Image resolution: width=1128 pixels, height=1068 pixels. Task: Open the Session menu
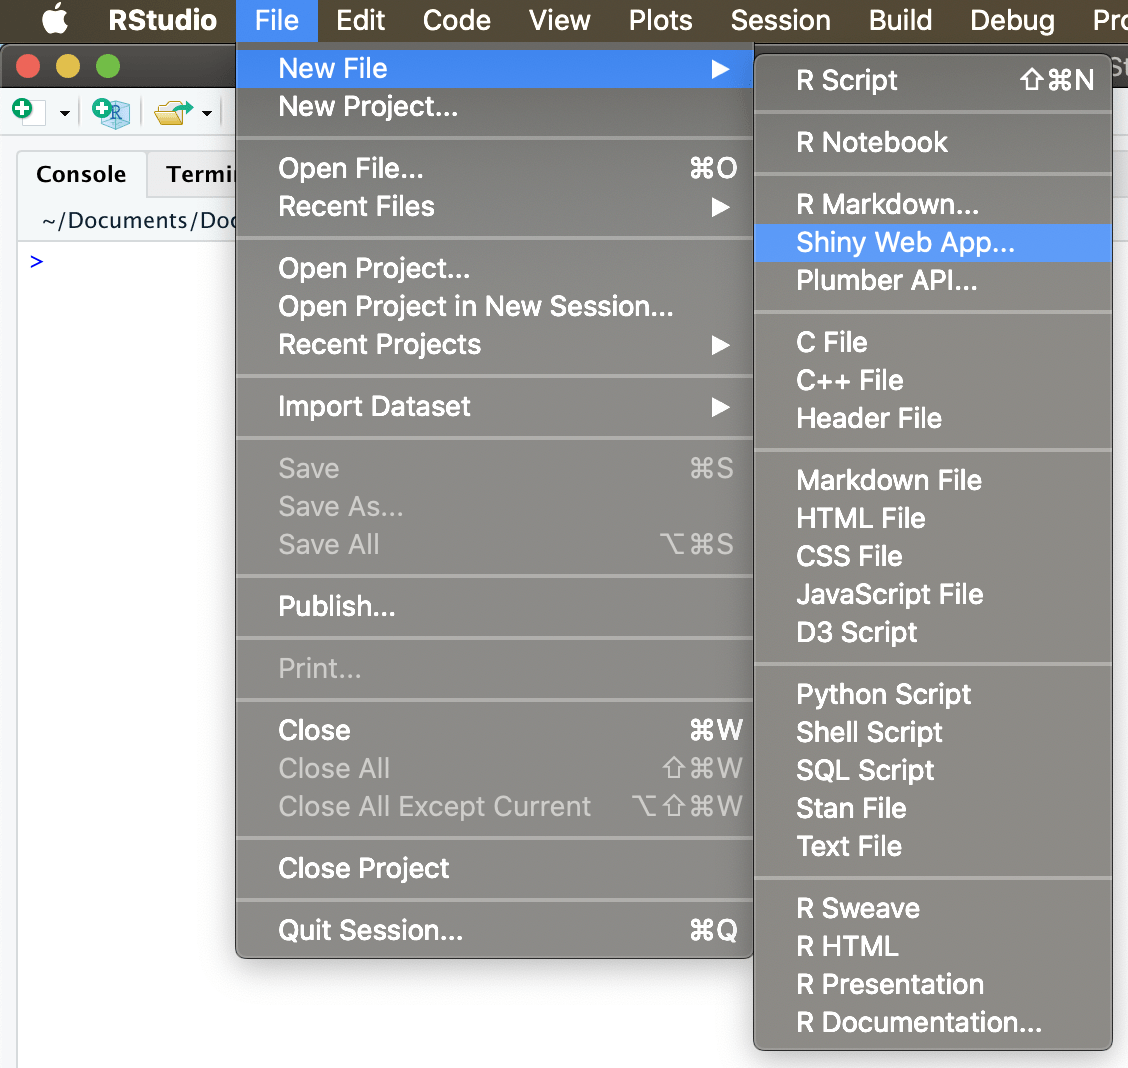pos(781,19)
